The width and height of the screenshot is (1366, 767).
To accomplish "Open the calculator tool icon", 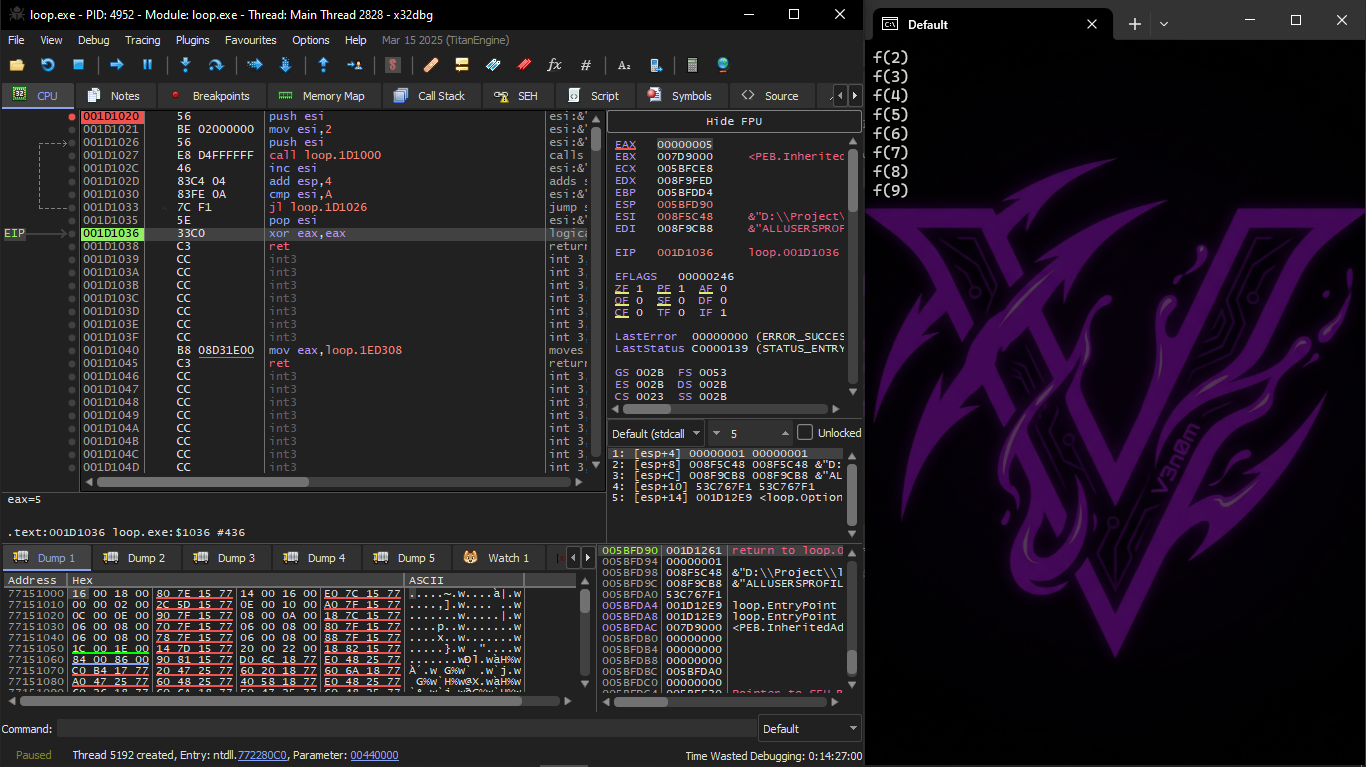I will click(692, 65).
